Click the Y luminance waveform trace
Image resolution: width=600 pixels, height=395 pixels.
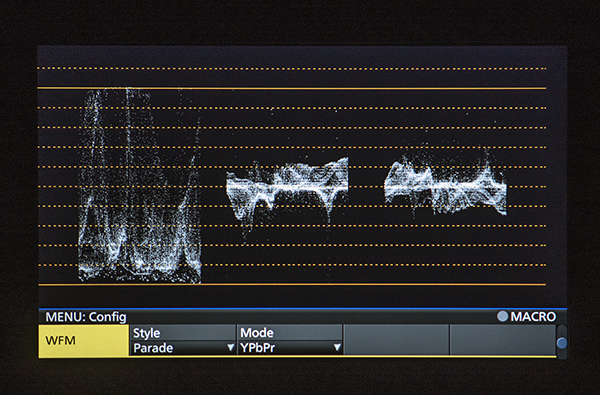tap(140, 186)
